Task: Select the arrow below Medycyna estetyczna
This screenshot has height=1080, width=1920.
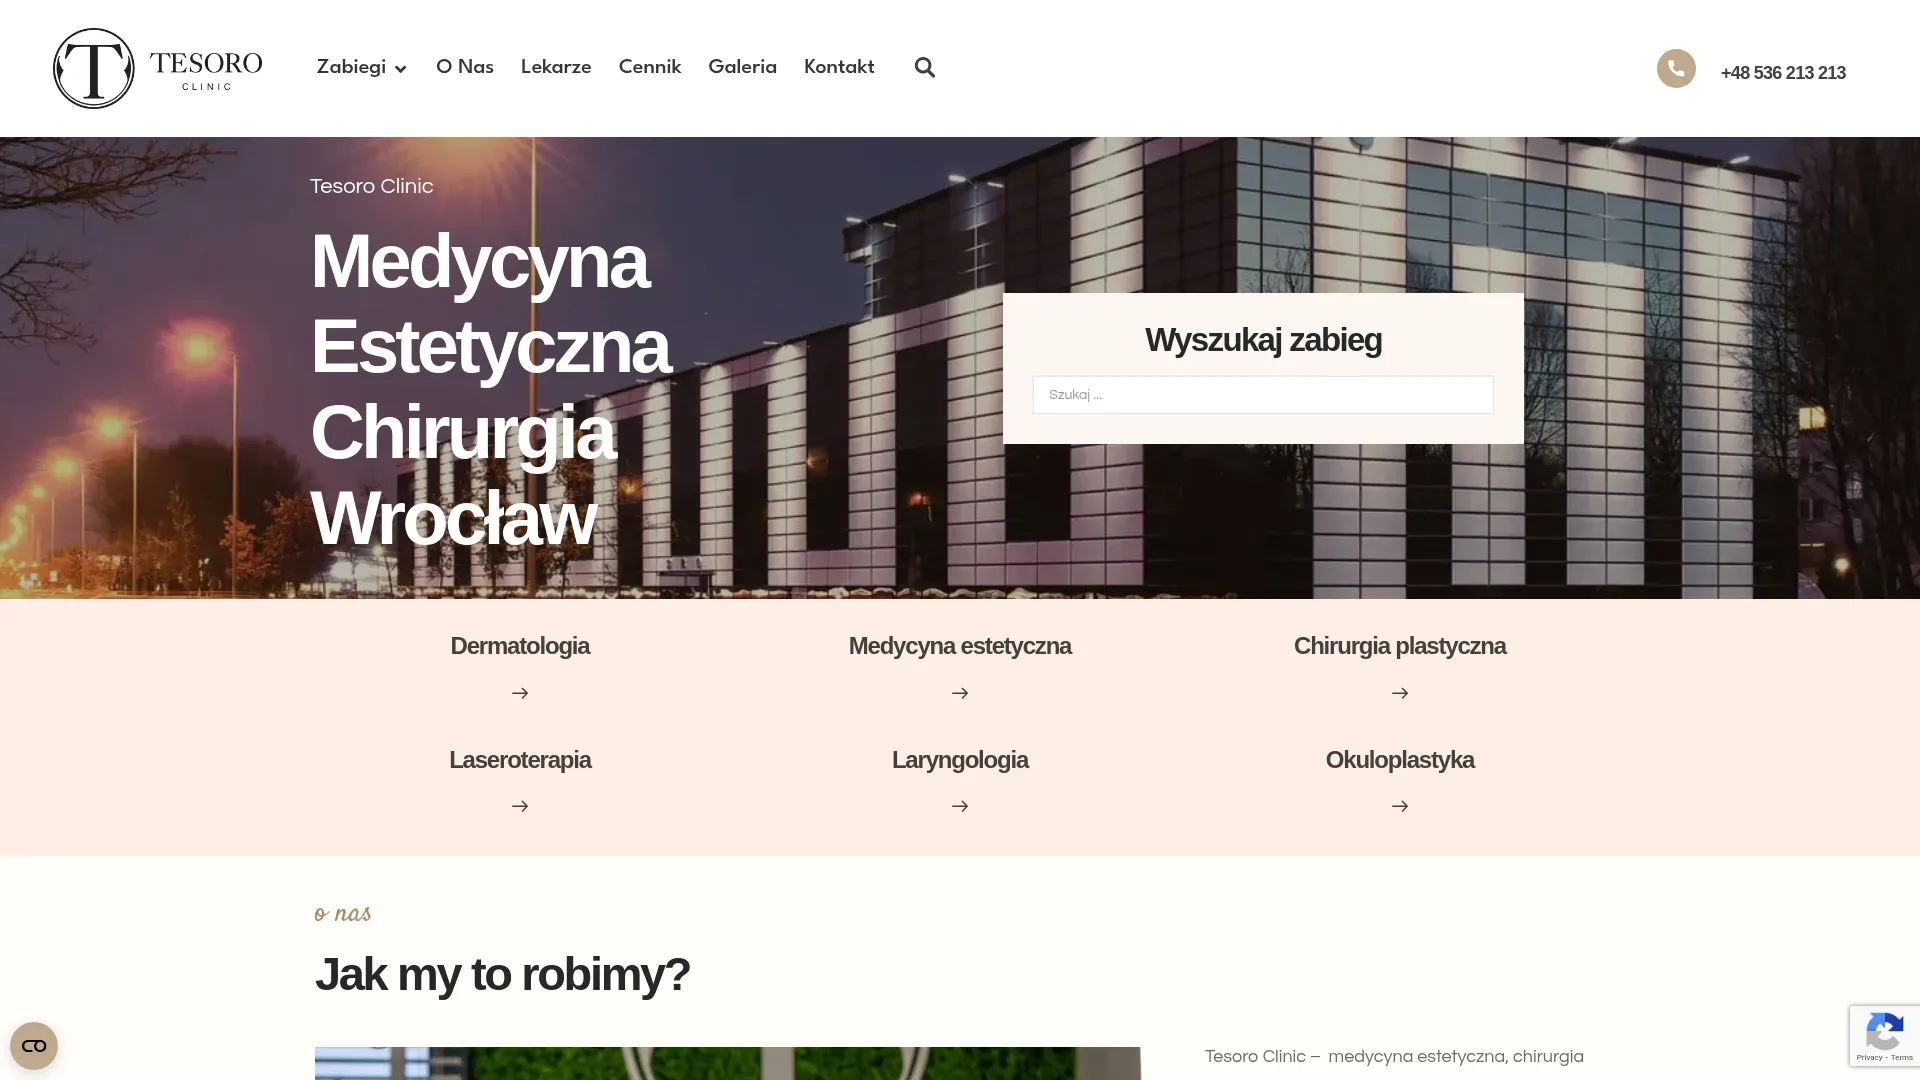Action: tap(959, 692)
